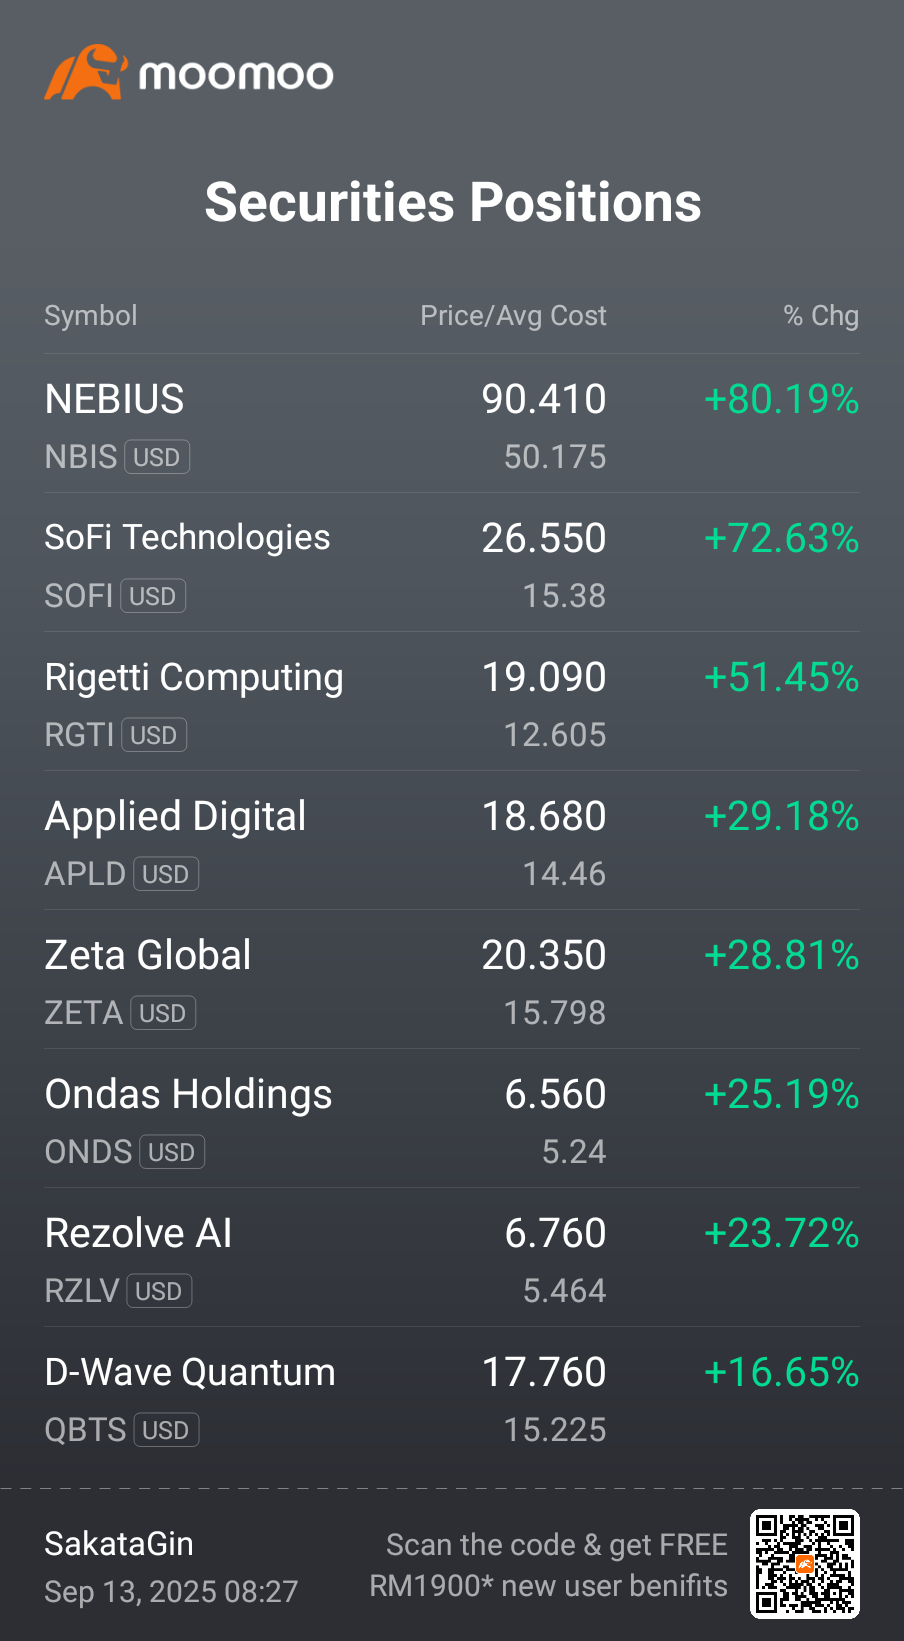The height and width of the screenshot is (1641, 904).
Task: Click the USD badge next to RGTI
Action: point(154,735)
